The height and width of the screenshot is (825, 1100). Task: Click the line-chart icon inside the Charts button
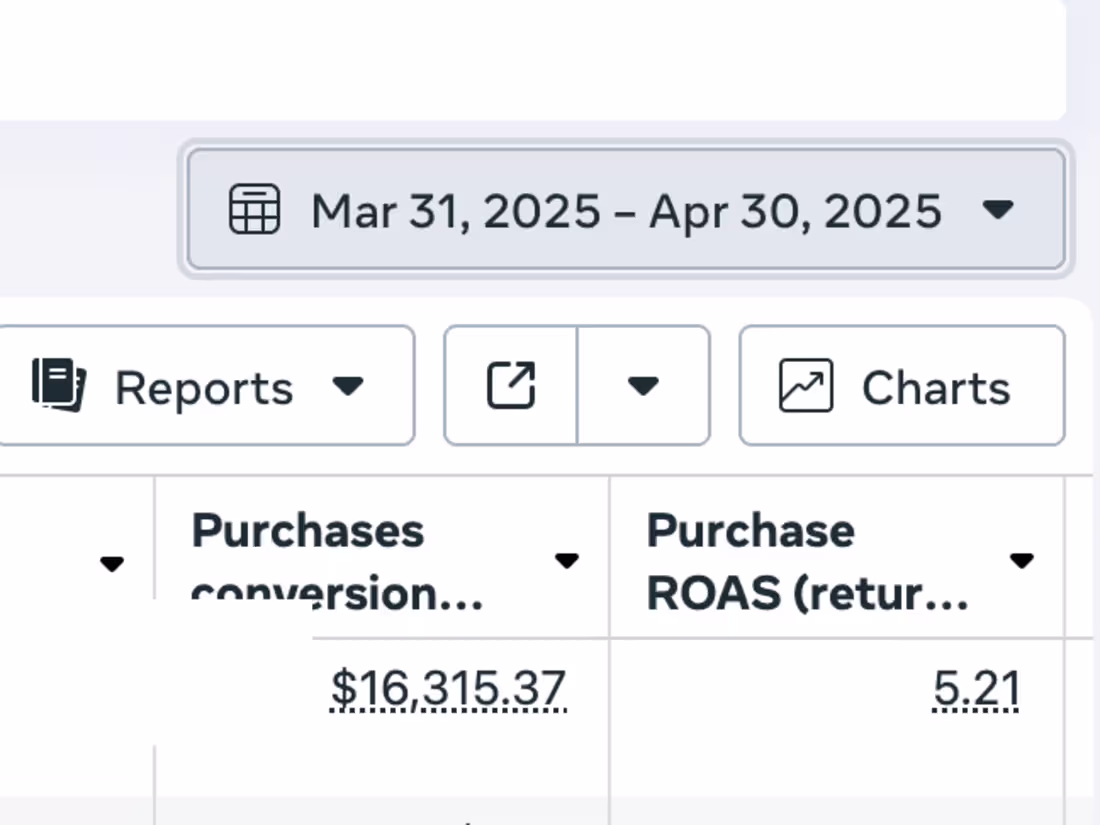coord(805,385)
